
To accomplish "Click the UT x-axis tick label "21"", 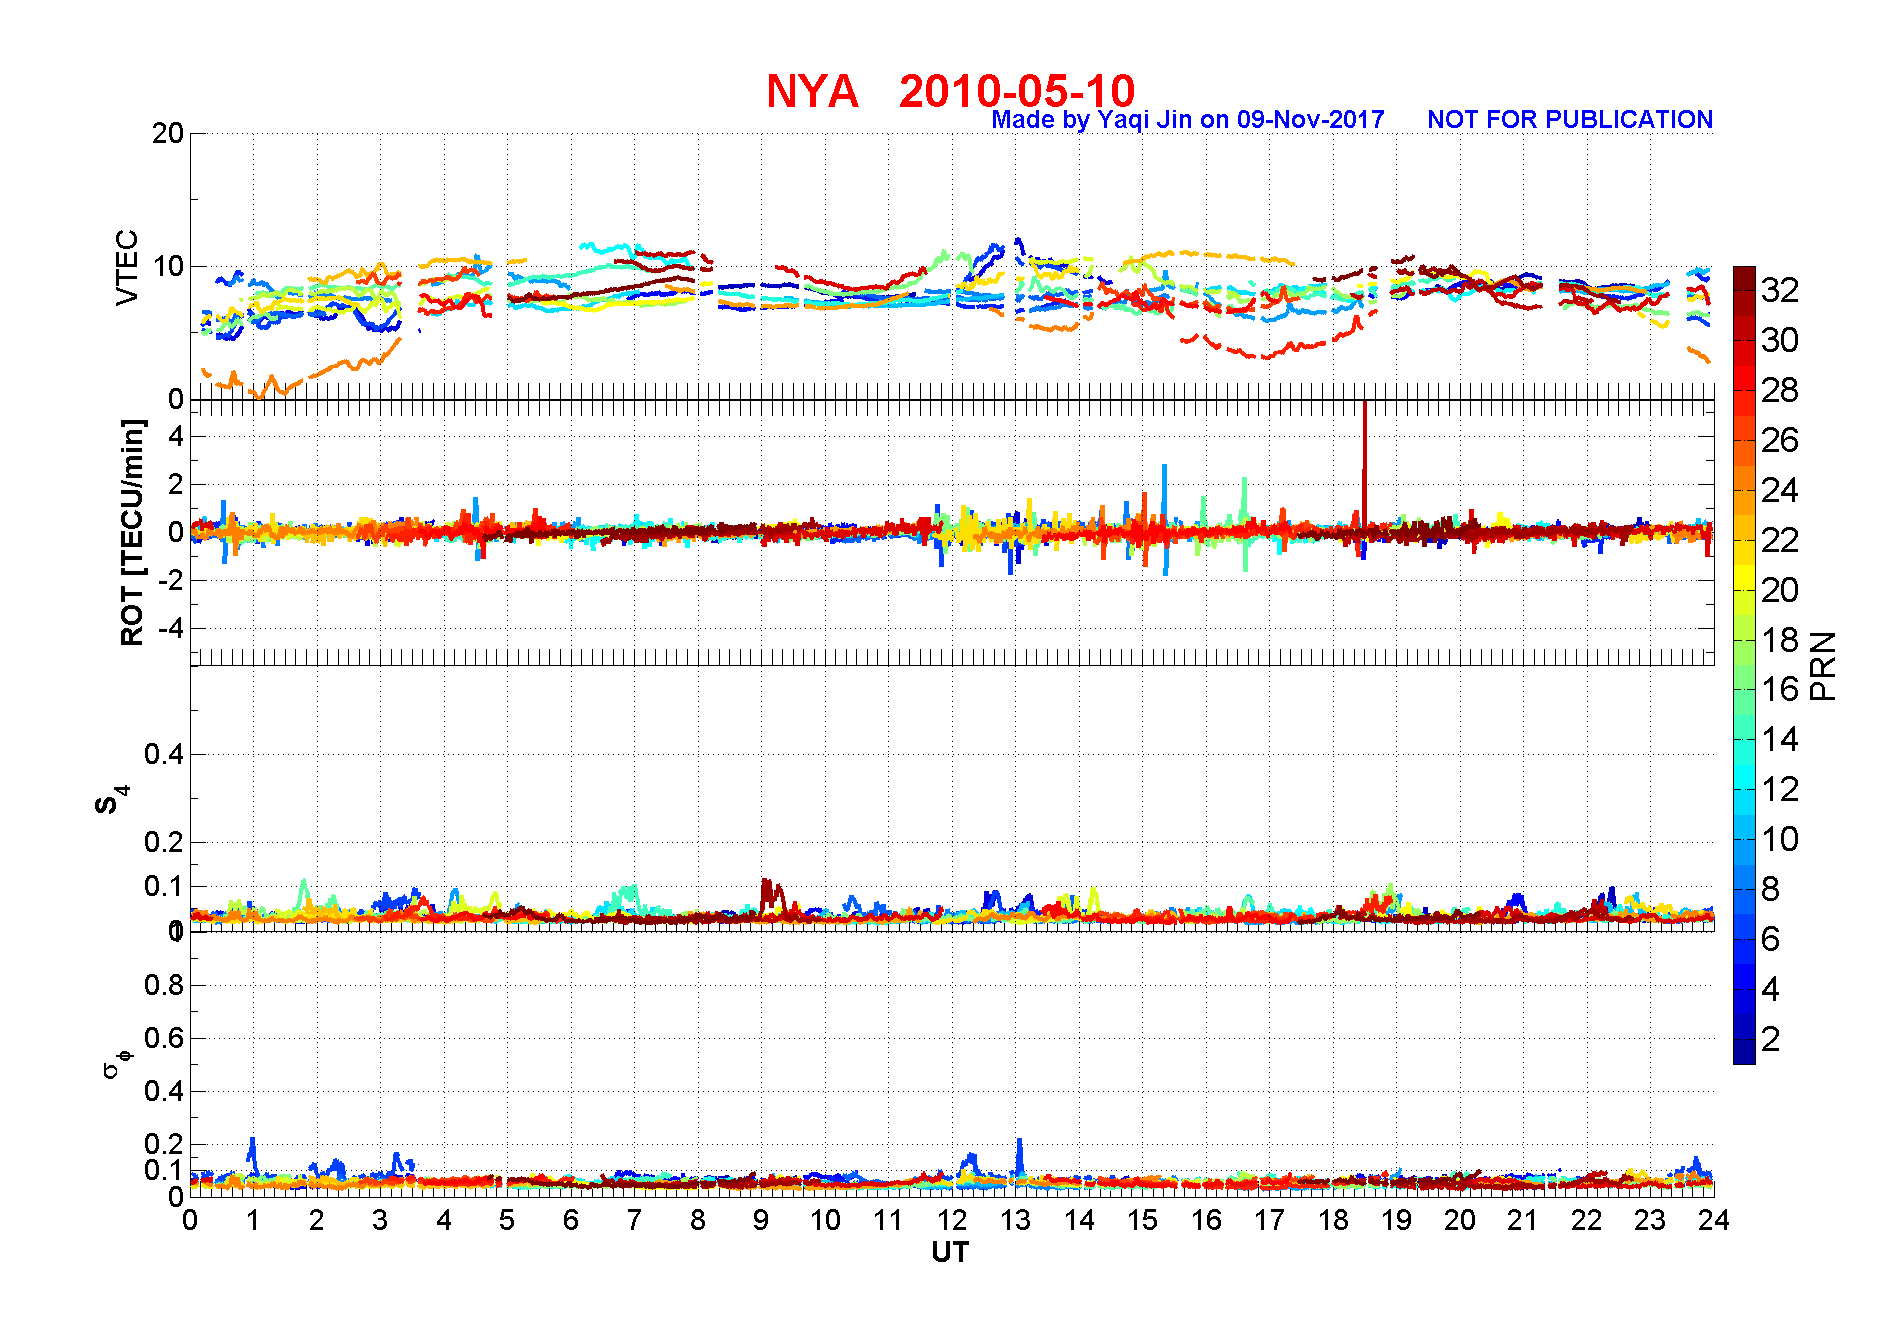I will pyautogui.click(x=1523, y=1220).
